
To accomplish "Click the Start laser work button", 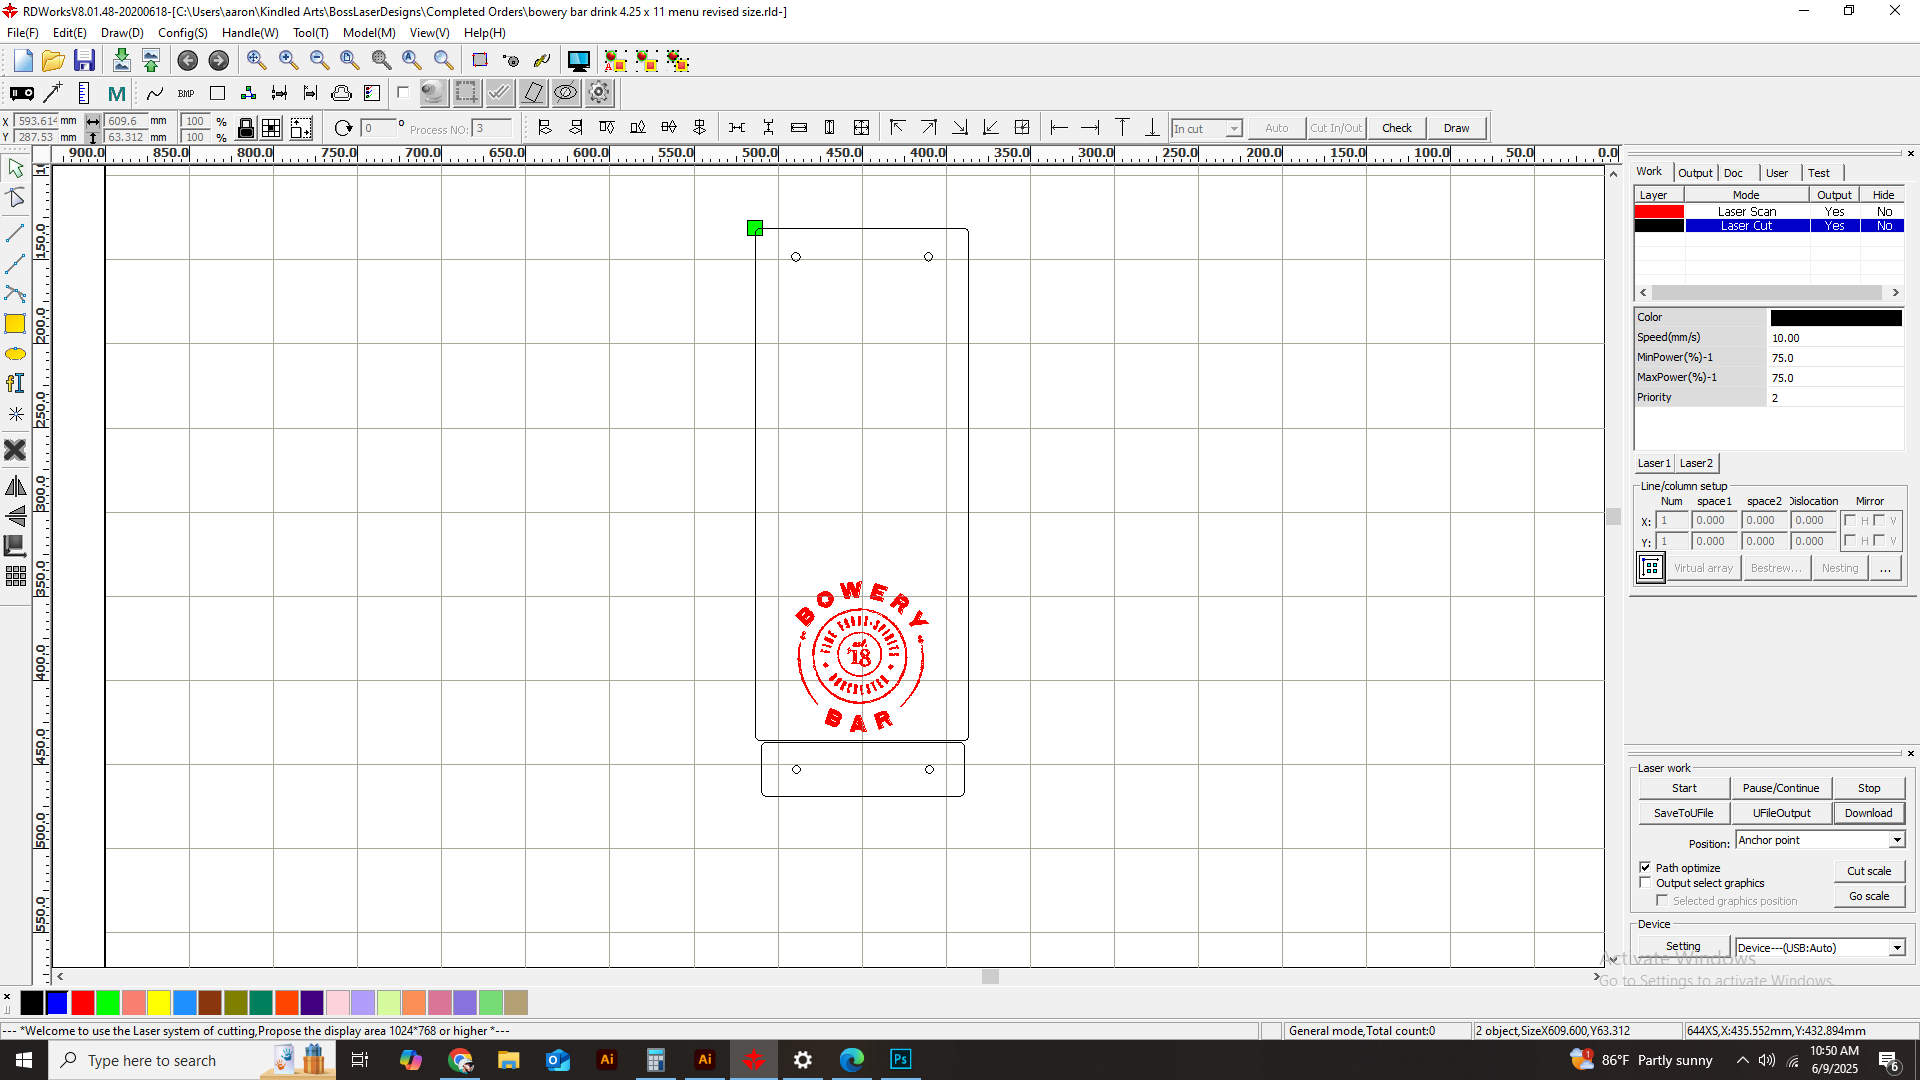I will pos(1684,788).
